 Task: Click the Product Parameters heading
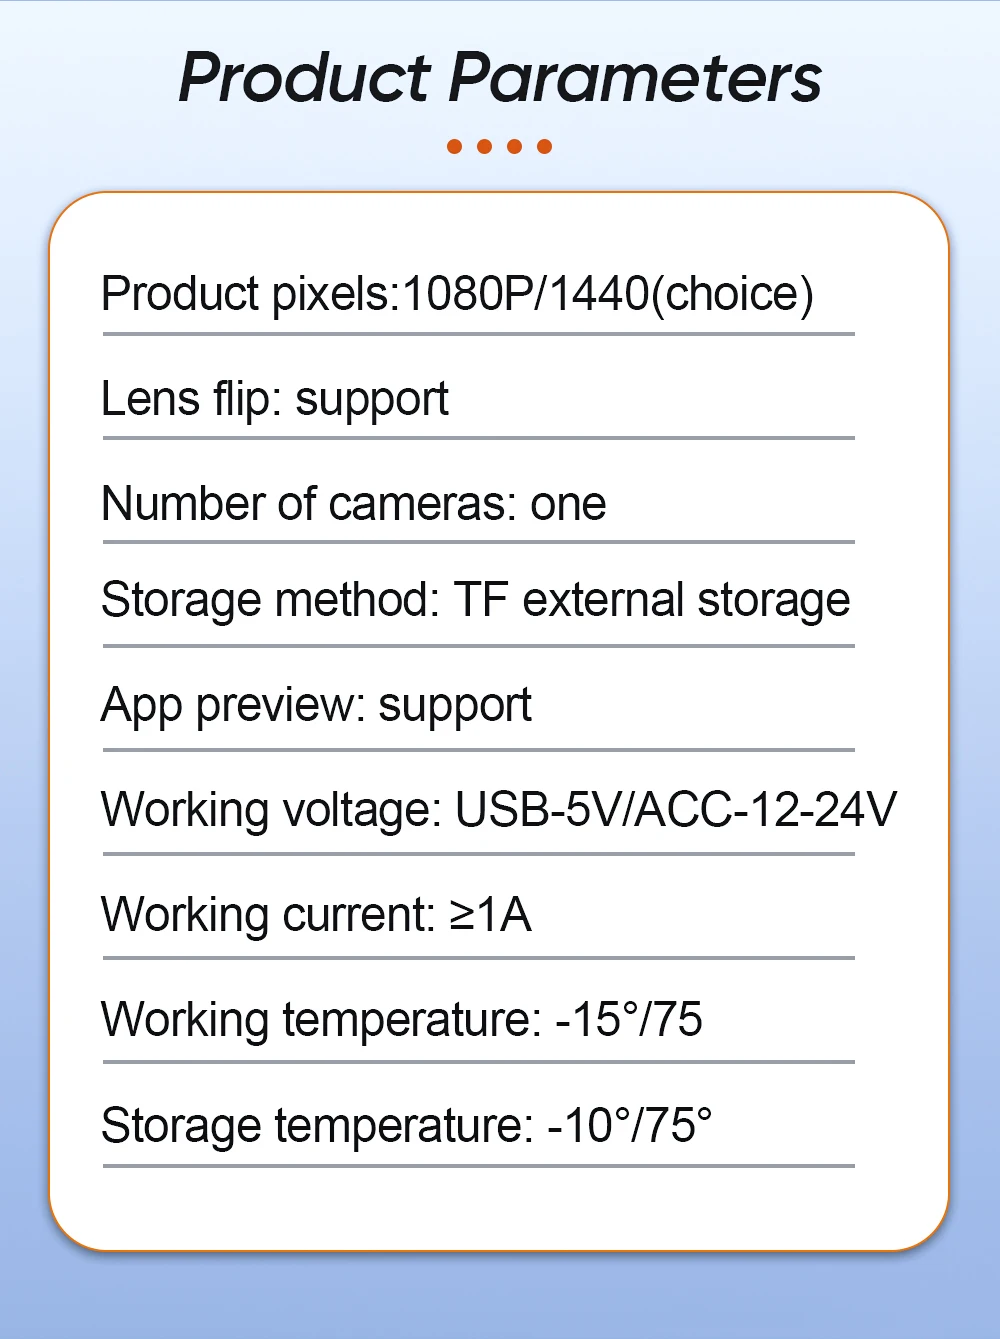[500, 78]
